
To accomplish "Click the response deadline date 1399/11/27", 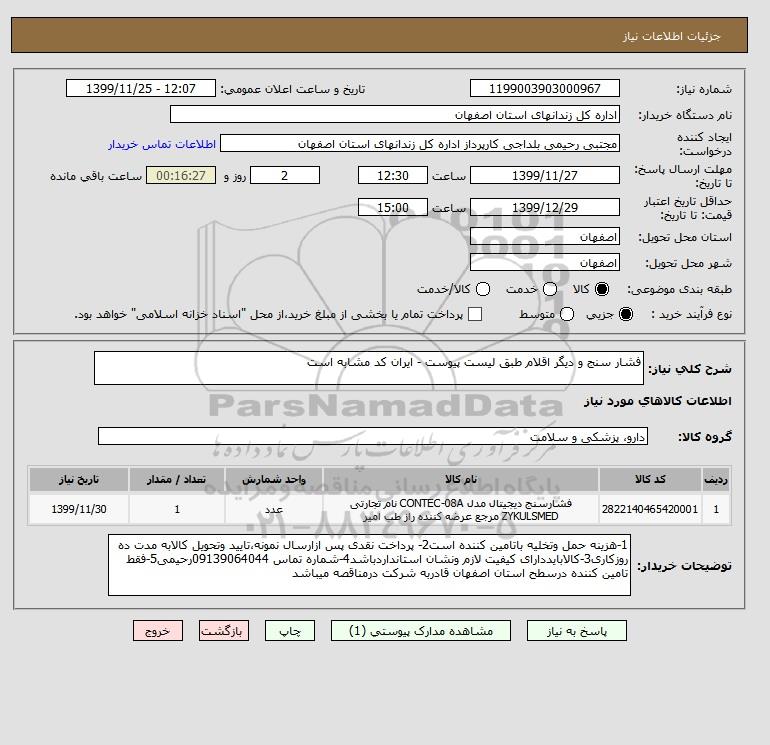I will 545,175.
